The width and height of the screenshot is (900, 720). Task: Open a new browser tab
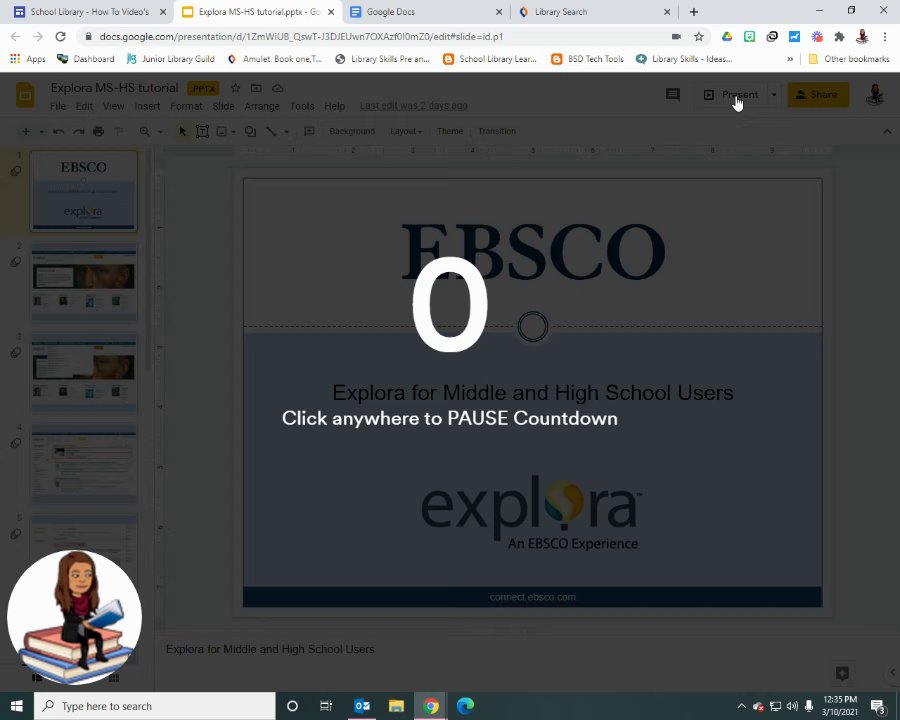click(694, 12)
